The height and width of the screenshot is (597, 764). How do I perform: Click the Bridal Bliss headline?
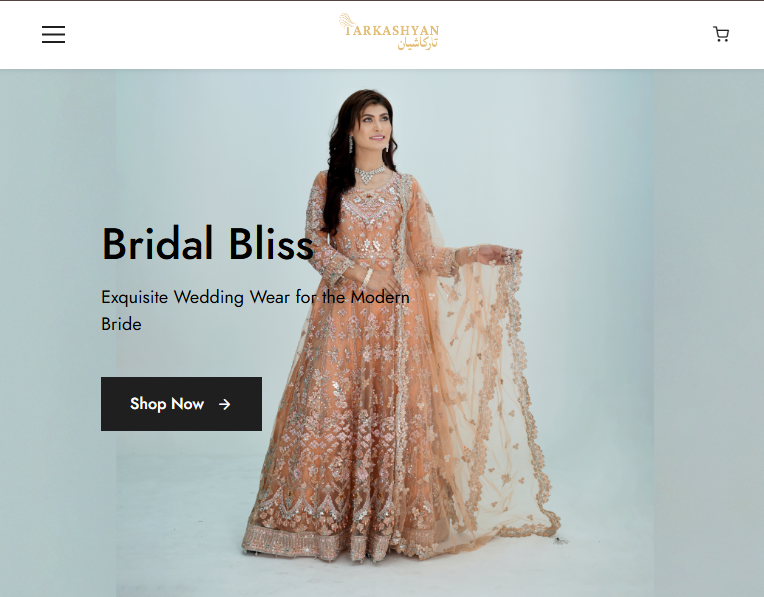point(208,244)
